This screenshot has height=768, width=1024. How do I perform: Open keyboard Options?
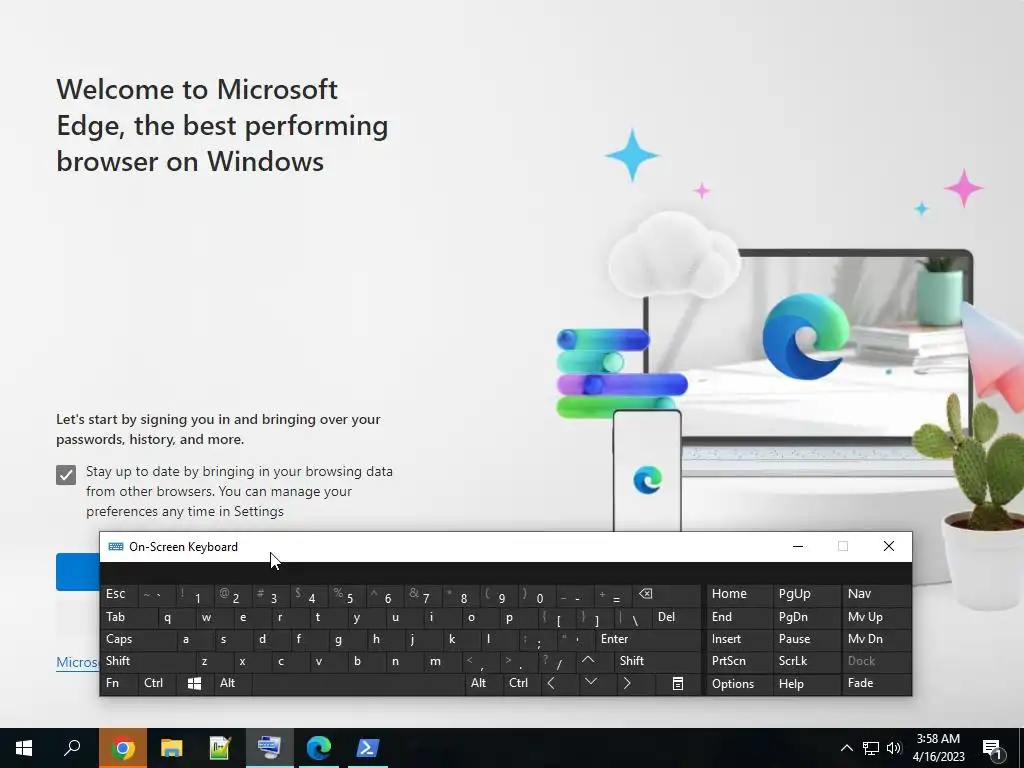point(739,684)
